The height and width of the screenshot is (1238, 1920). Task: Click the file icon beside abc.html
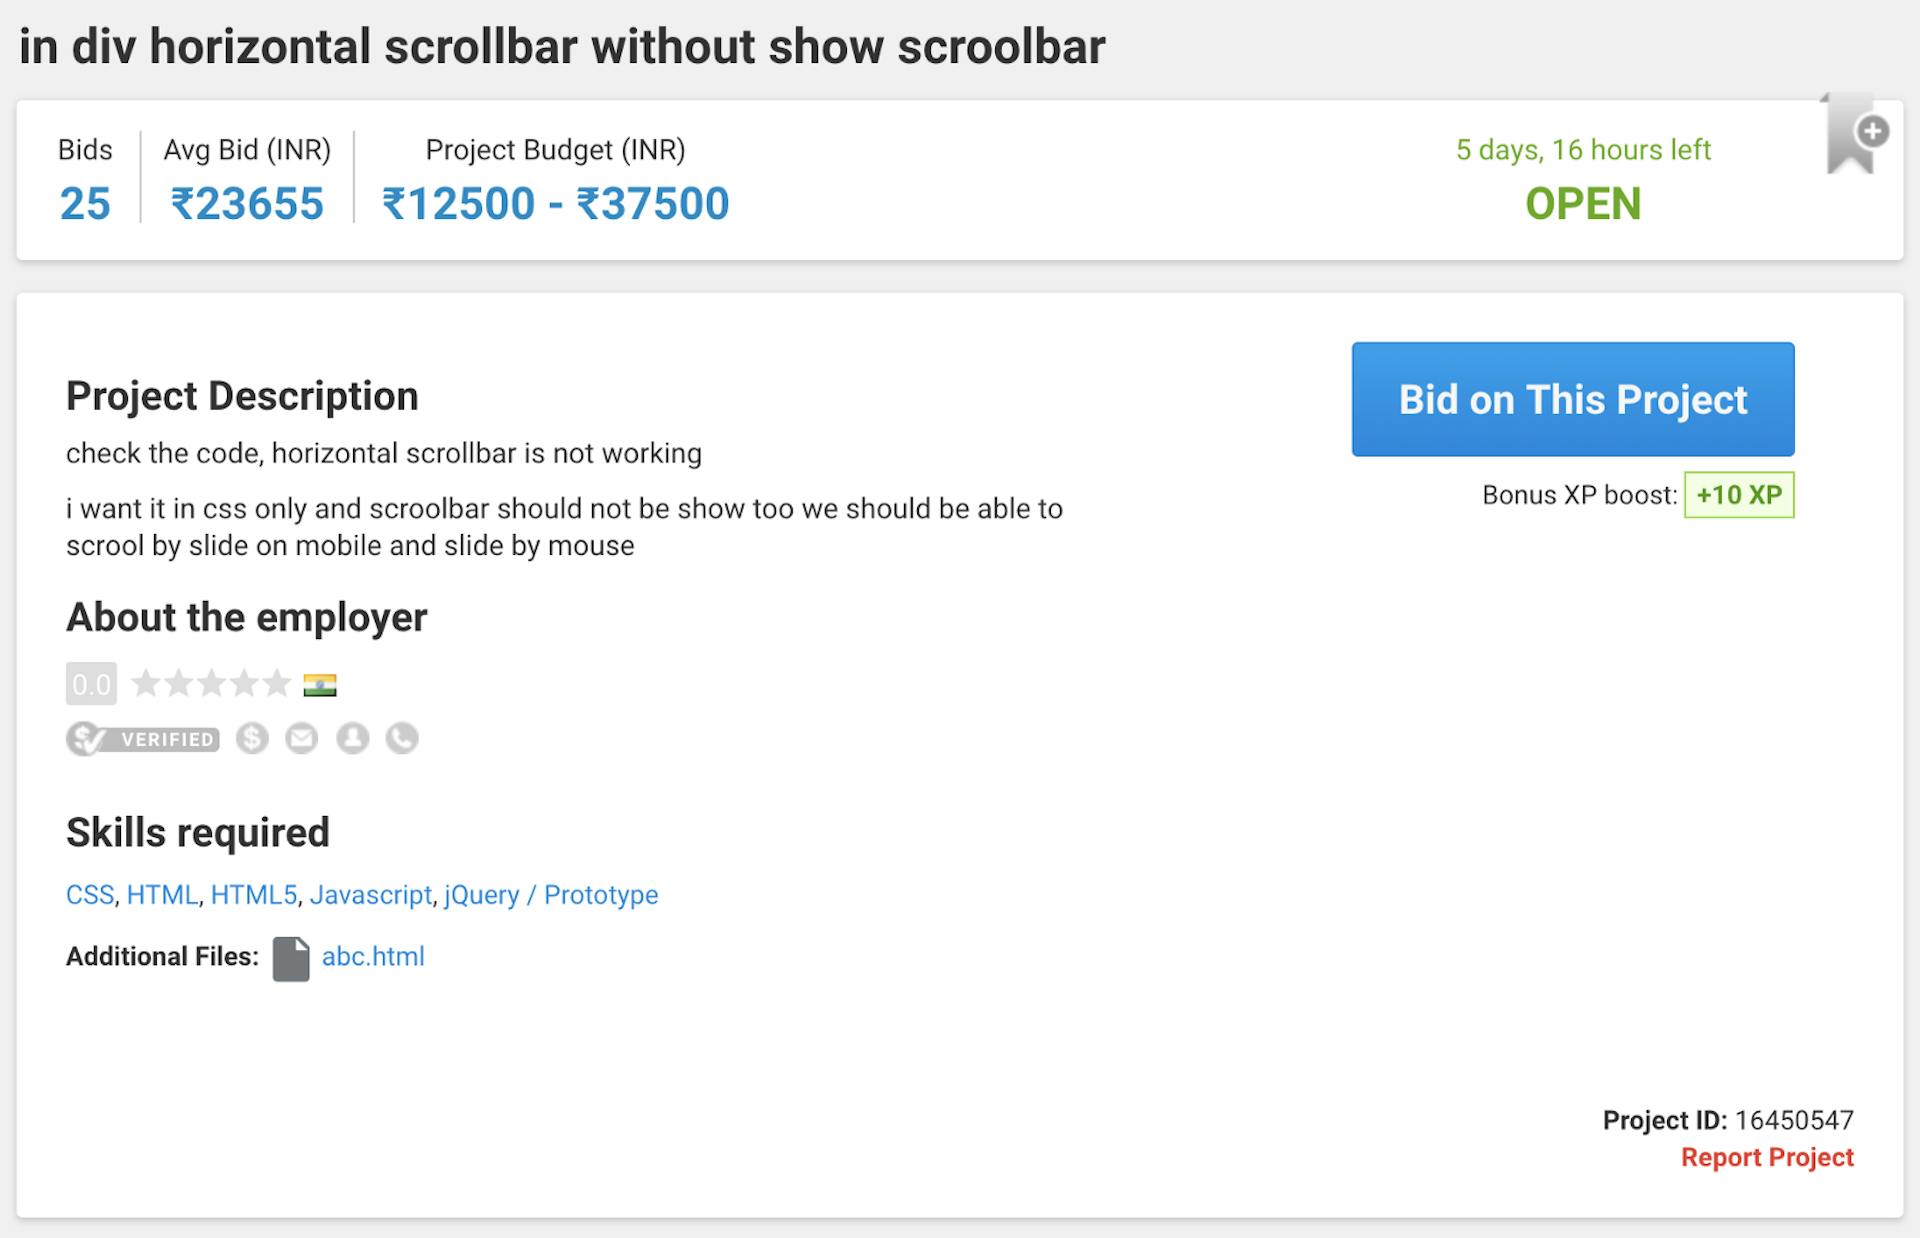[291, 957]
